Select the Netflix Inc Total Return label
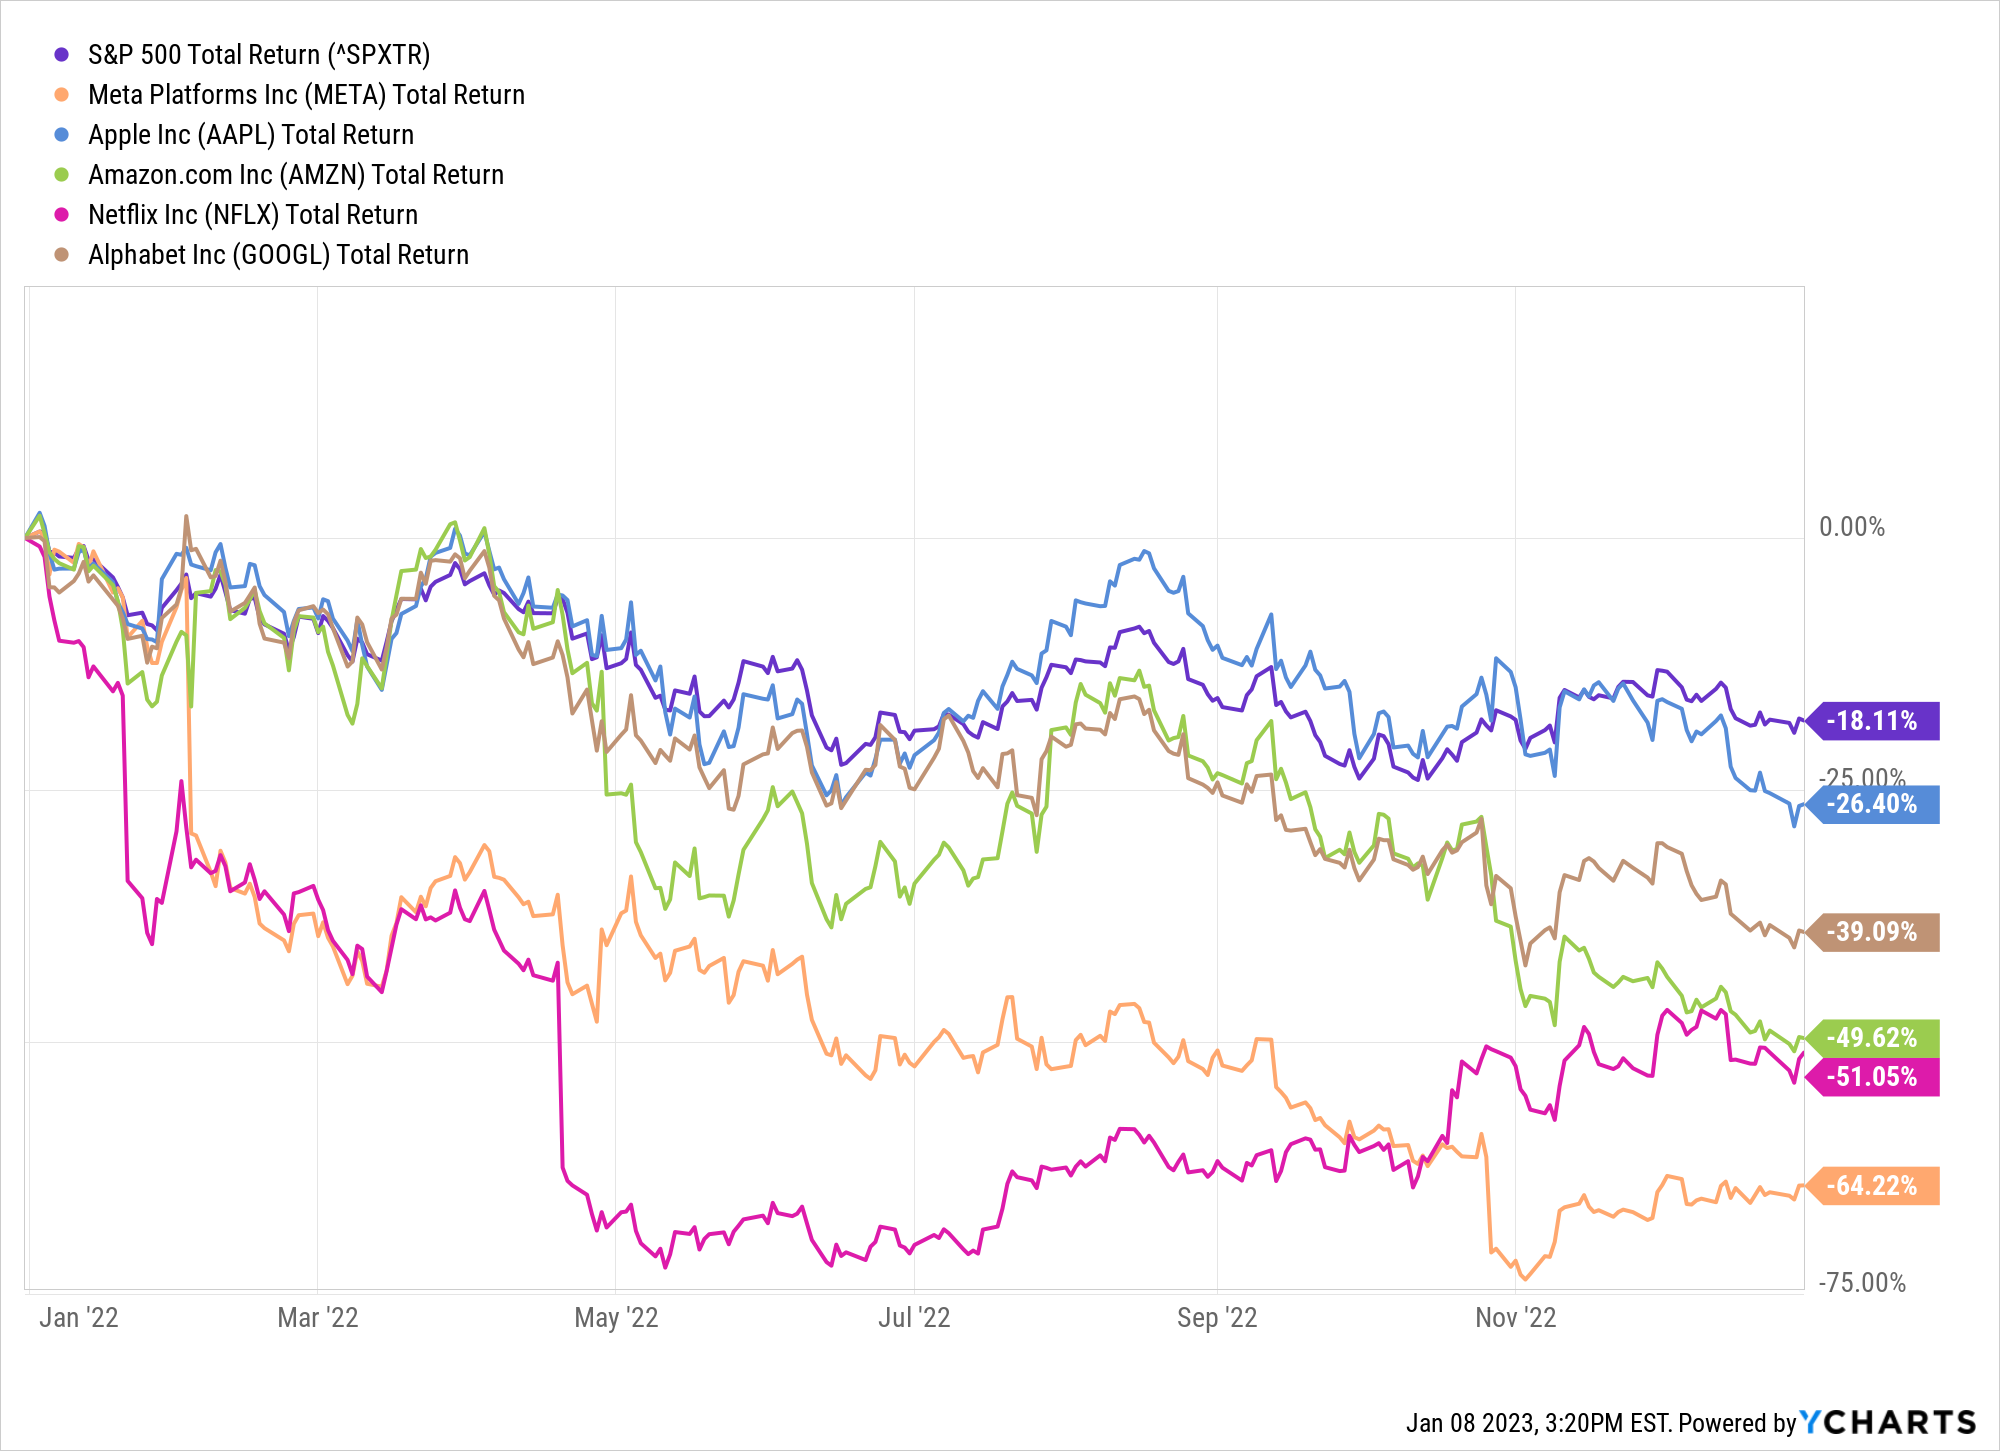This screenshot has height=1451, width=2000. [253, 214]
